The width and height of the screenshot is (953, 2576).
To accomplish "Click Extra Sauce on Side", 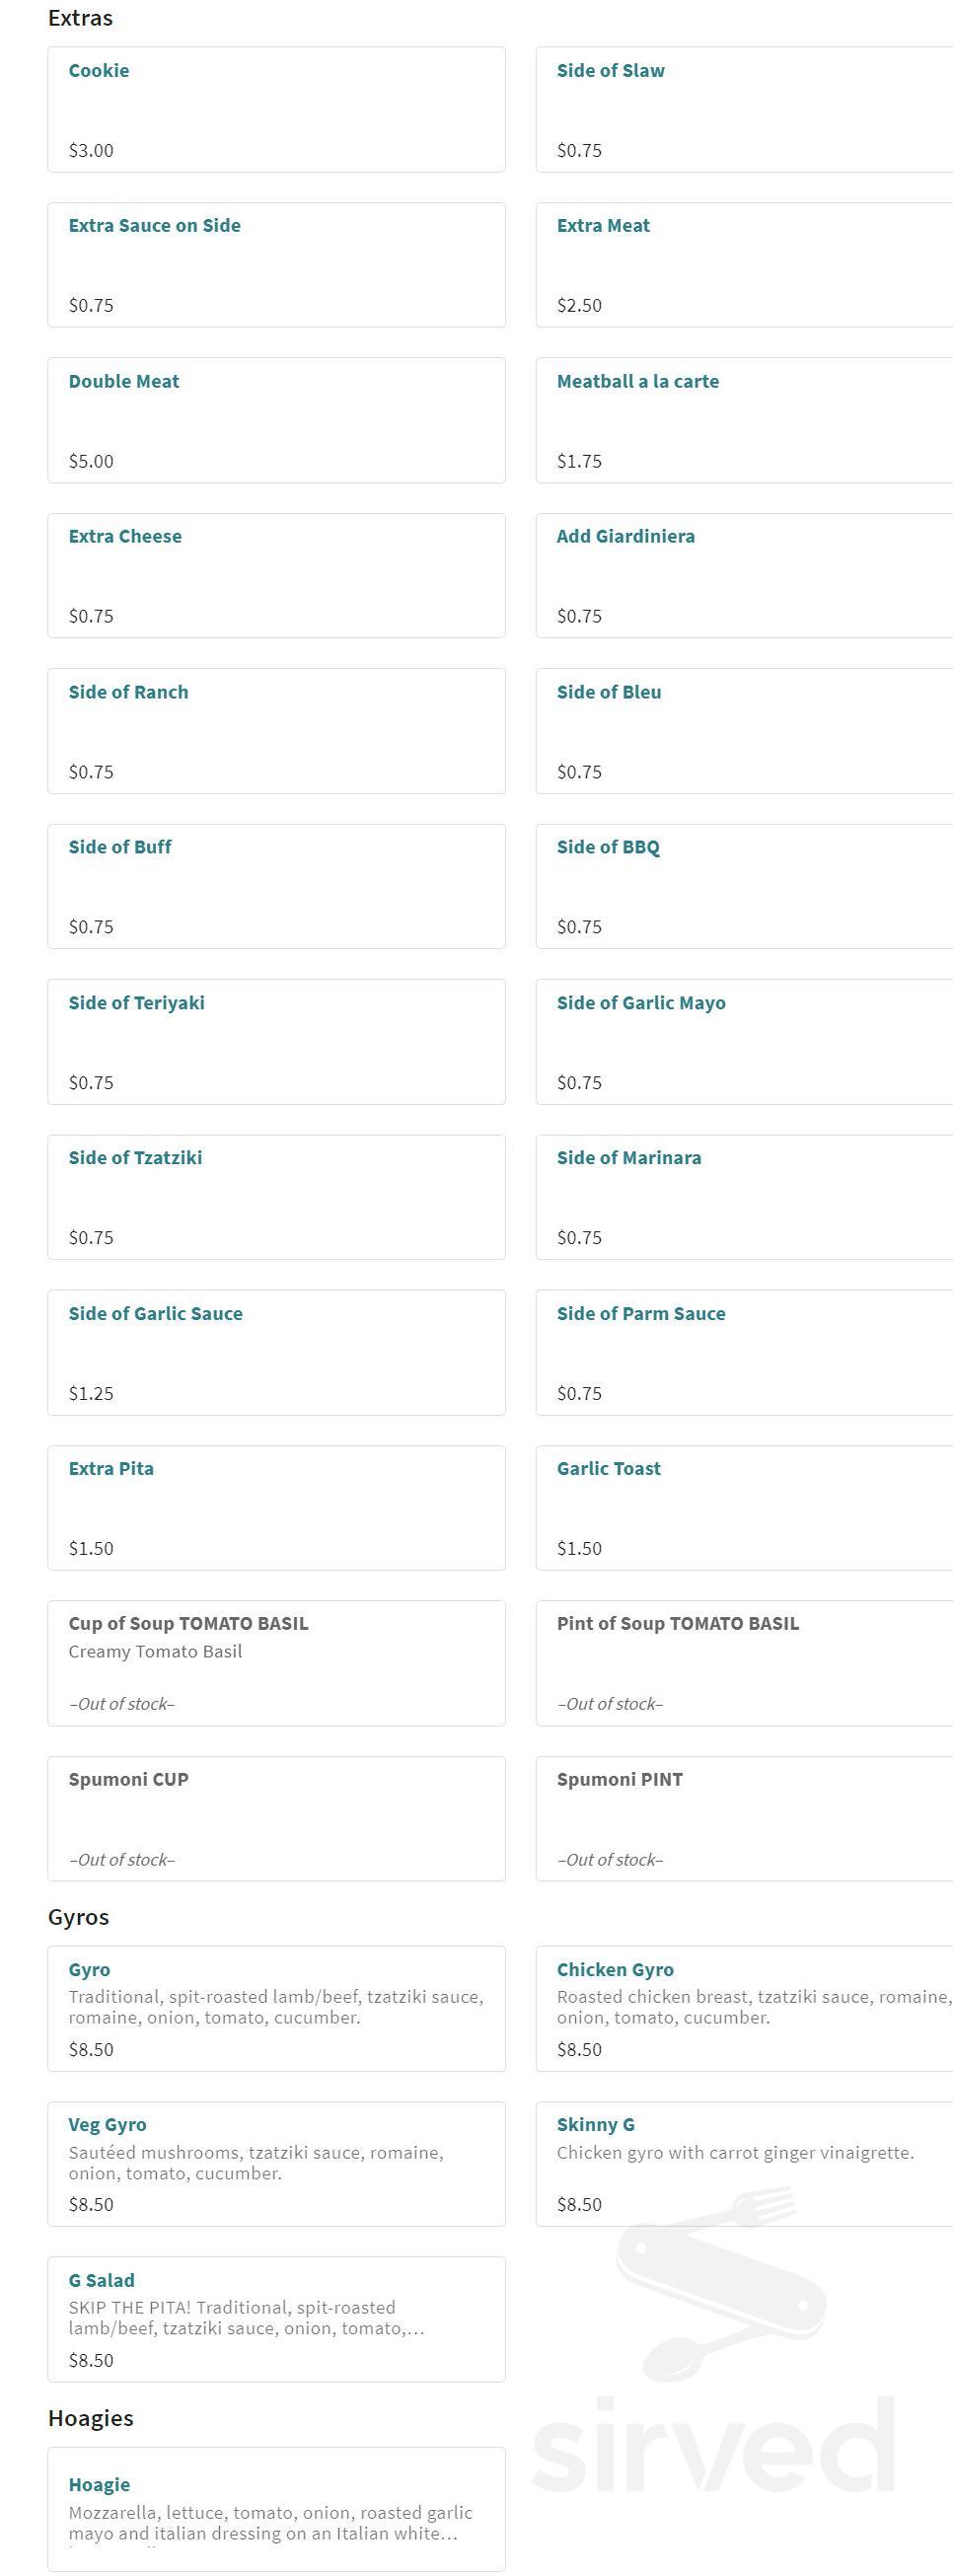I will [276, 265].
